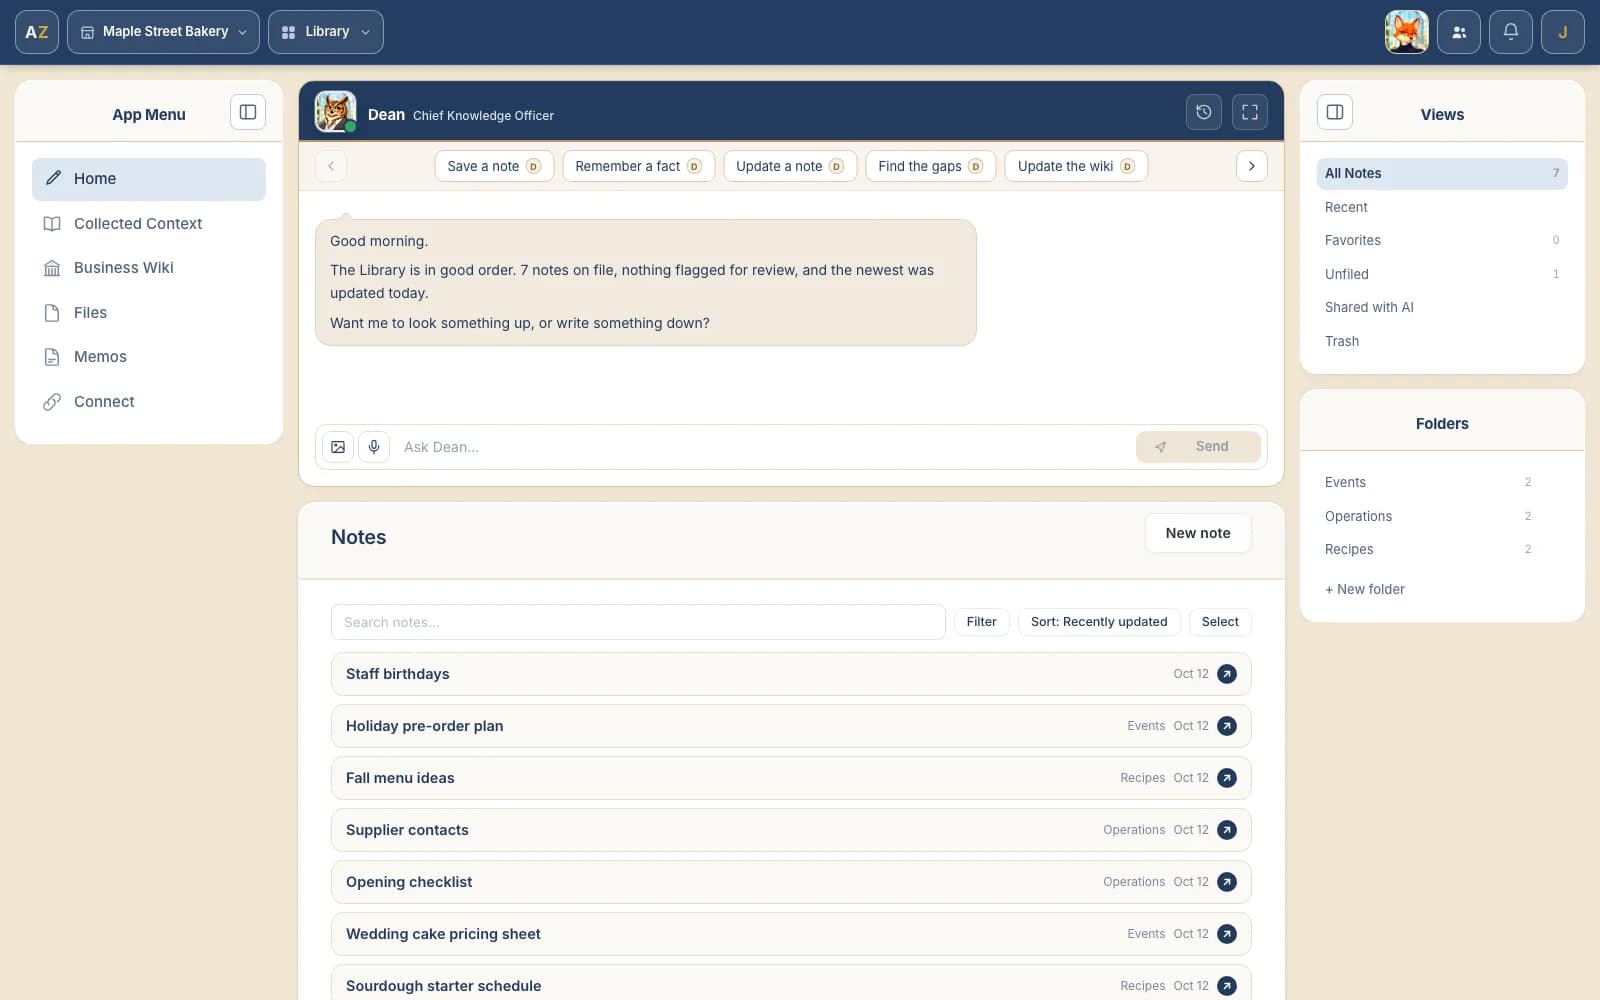Collapse the Views panel

pos(1335,112)
